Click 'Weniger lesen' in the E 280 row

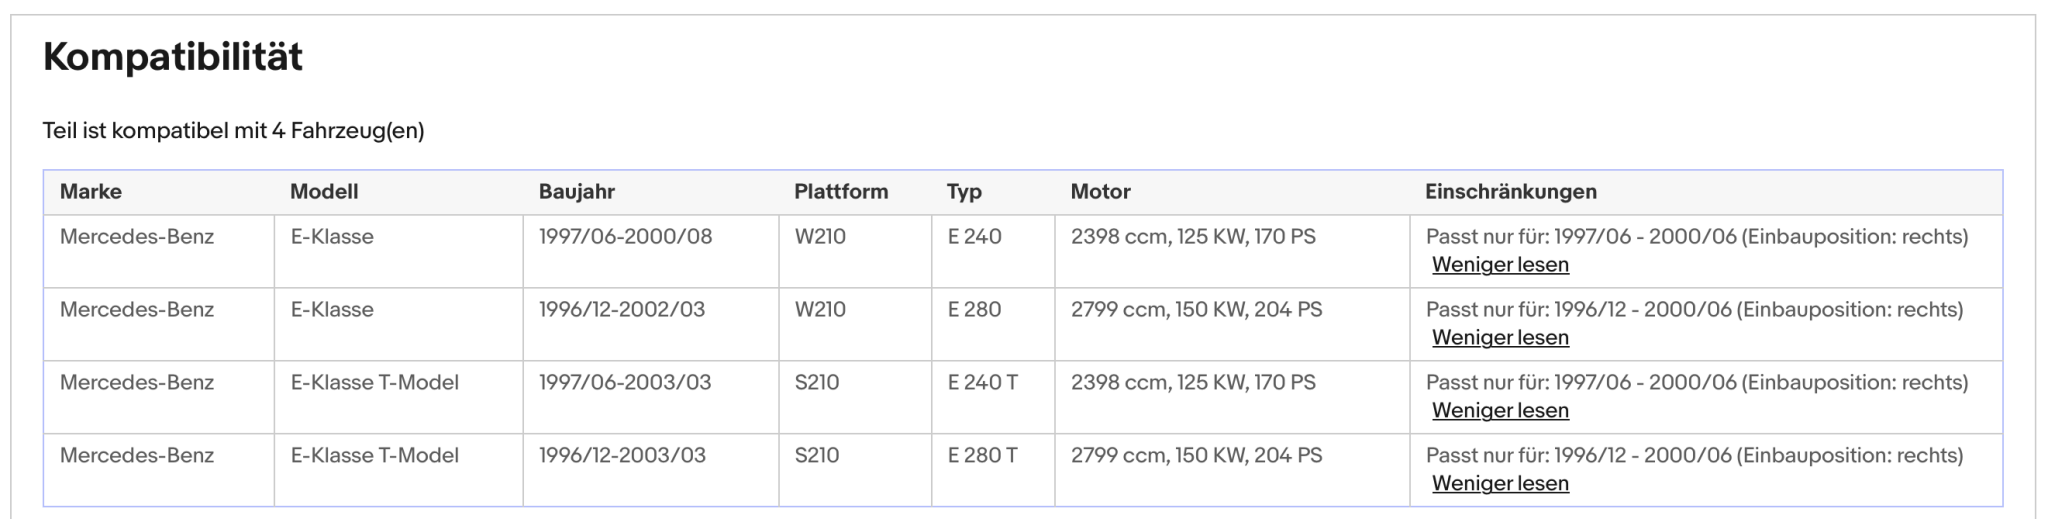1500,338
